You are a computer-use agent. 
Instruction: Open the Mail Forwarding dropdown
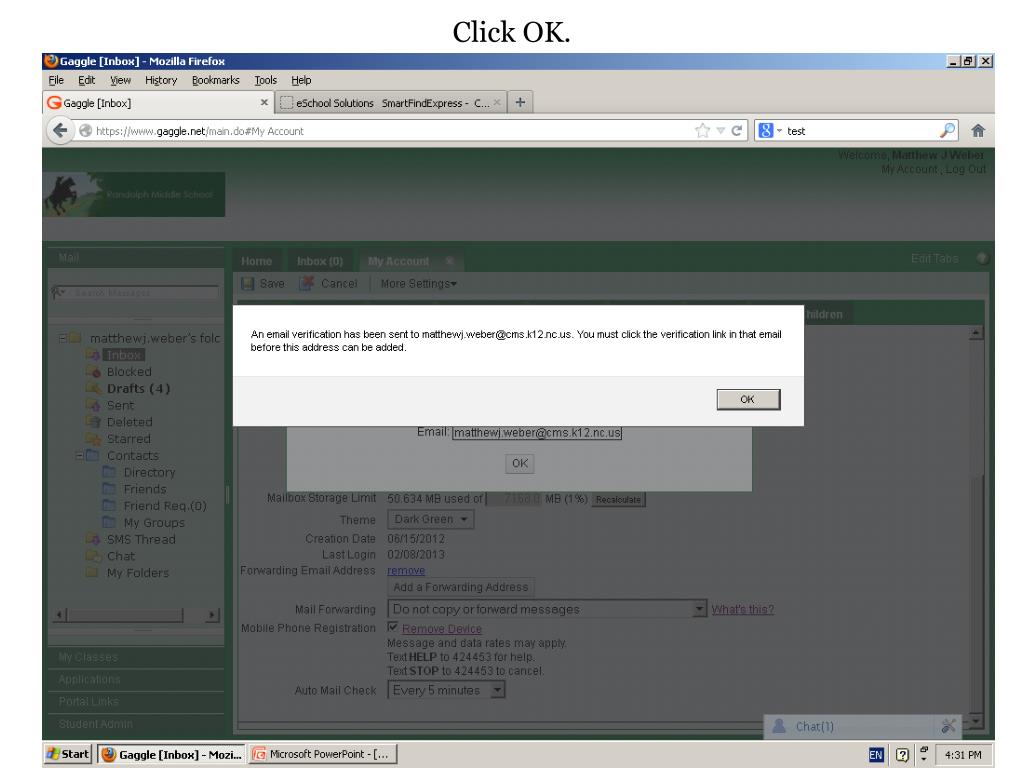547,609
